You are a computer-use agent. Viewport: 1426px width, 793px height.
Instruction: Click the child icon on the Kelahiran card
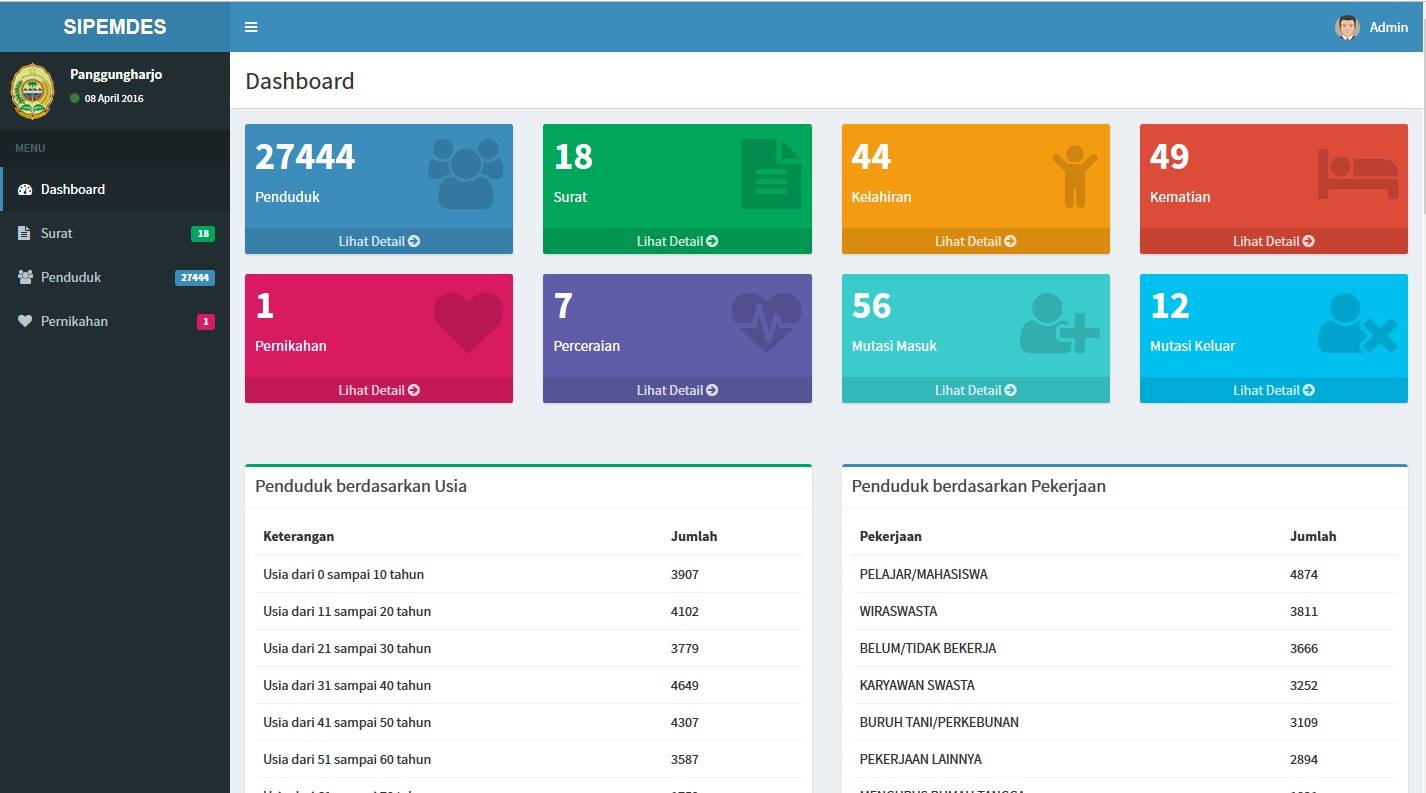click(1075, 175)
